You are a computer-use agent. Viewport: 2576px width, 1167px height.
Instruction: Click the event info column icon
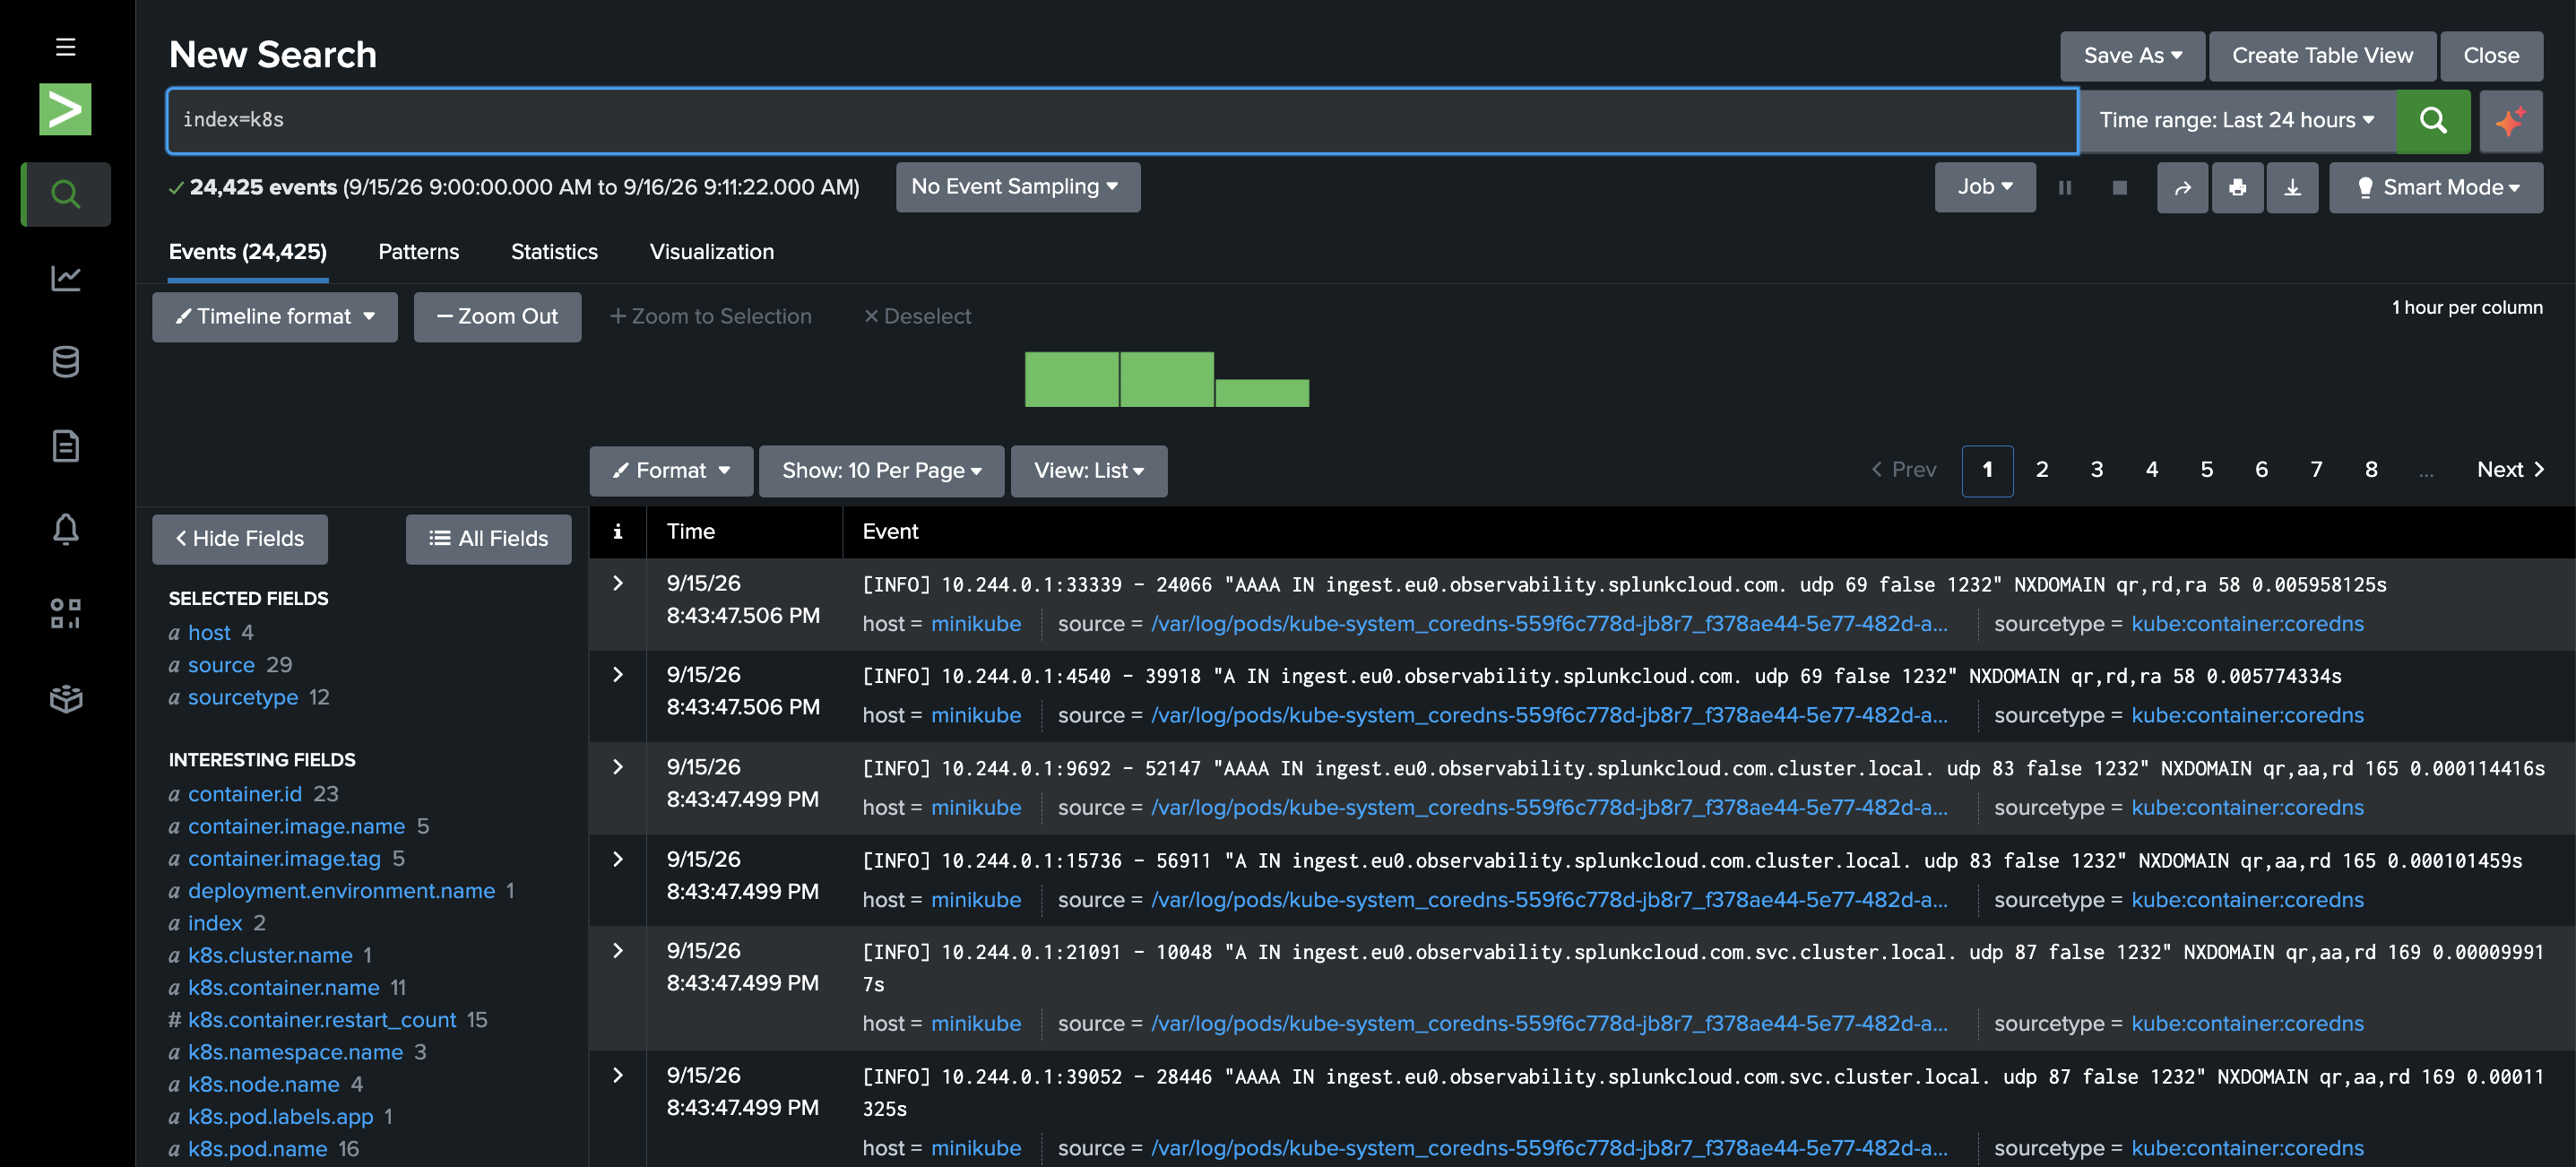coord(617,531)
